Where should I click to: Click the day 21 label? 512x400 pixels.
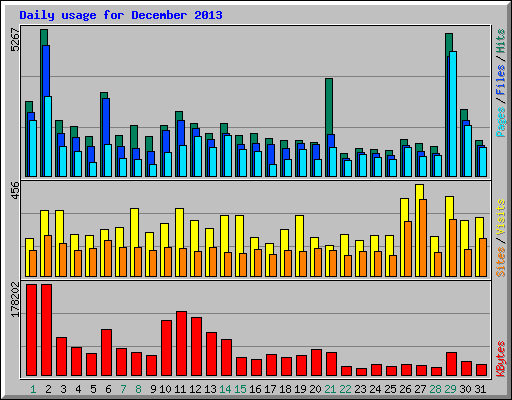pos(330,389)
